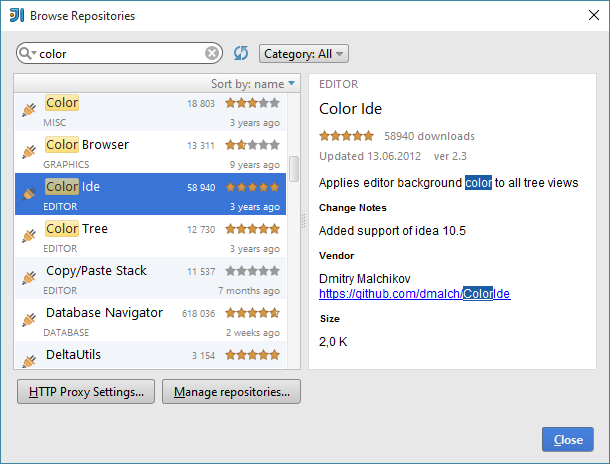Screen dimensions: 610x464
Task: Click the Change Notes heading
Action: (x=352, y=208)
